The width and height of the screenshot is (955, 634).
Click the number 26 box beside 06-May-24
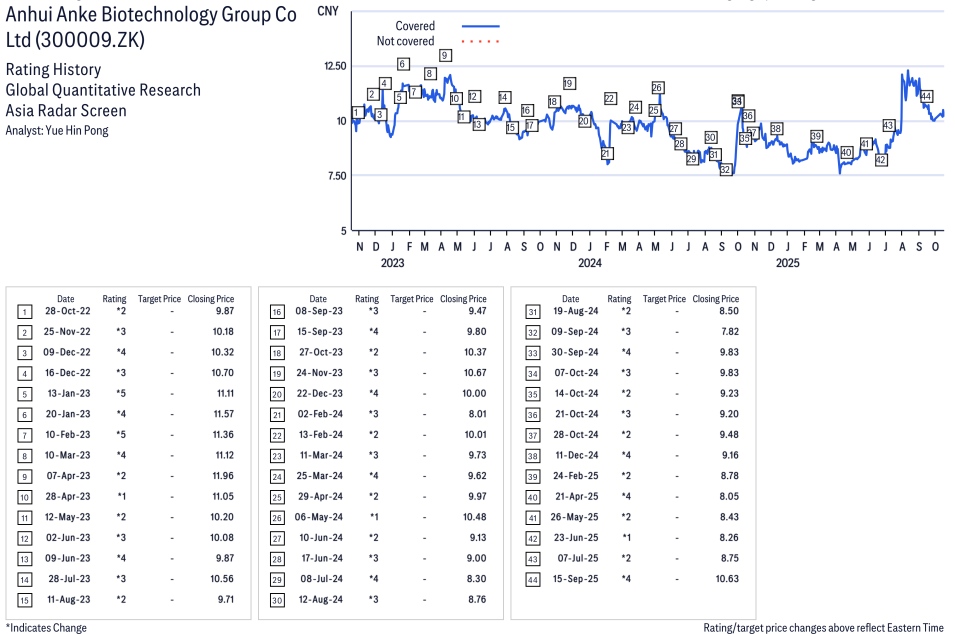pos(276,517)
